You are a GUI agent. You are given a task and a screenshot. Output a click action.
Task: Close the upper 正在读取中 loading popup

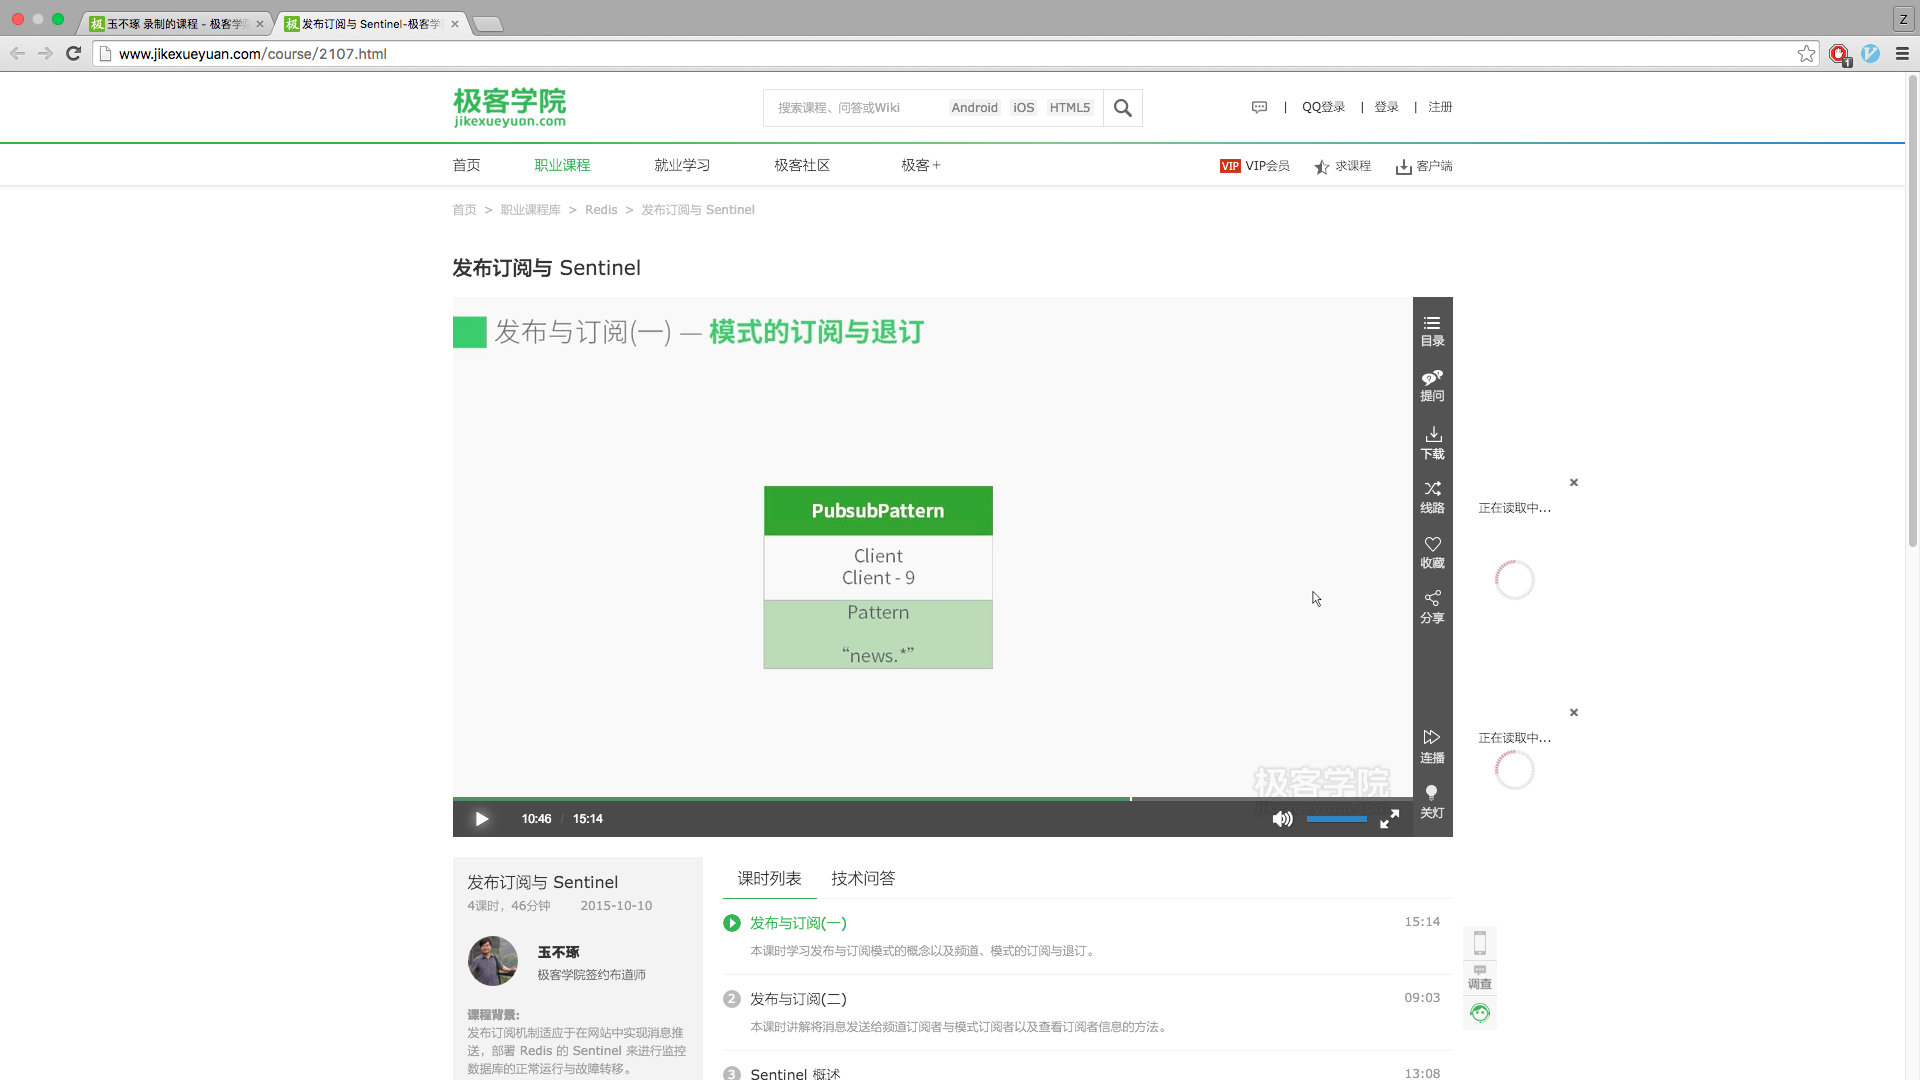point(1574,482)
